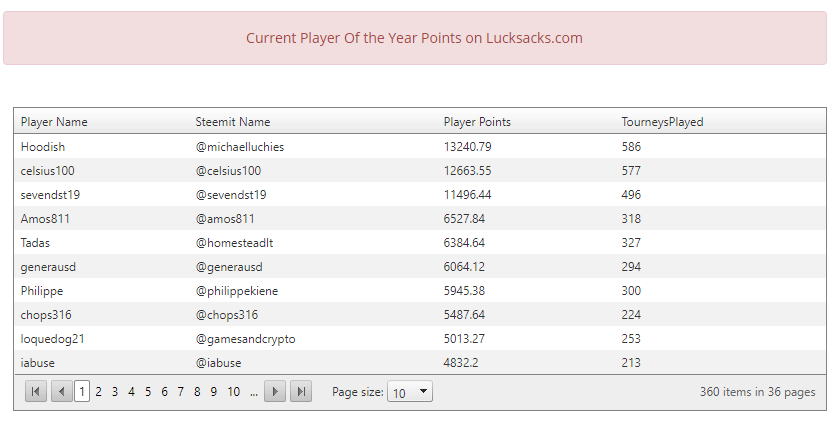The image size is (836, 425).
Task: Select the Hoodish player name cell
Action: pos(43,147)
